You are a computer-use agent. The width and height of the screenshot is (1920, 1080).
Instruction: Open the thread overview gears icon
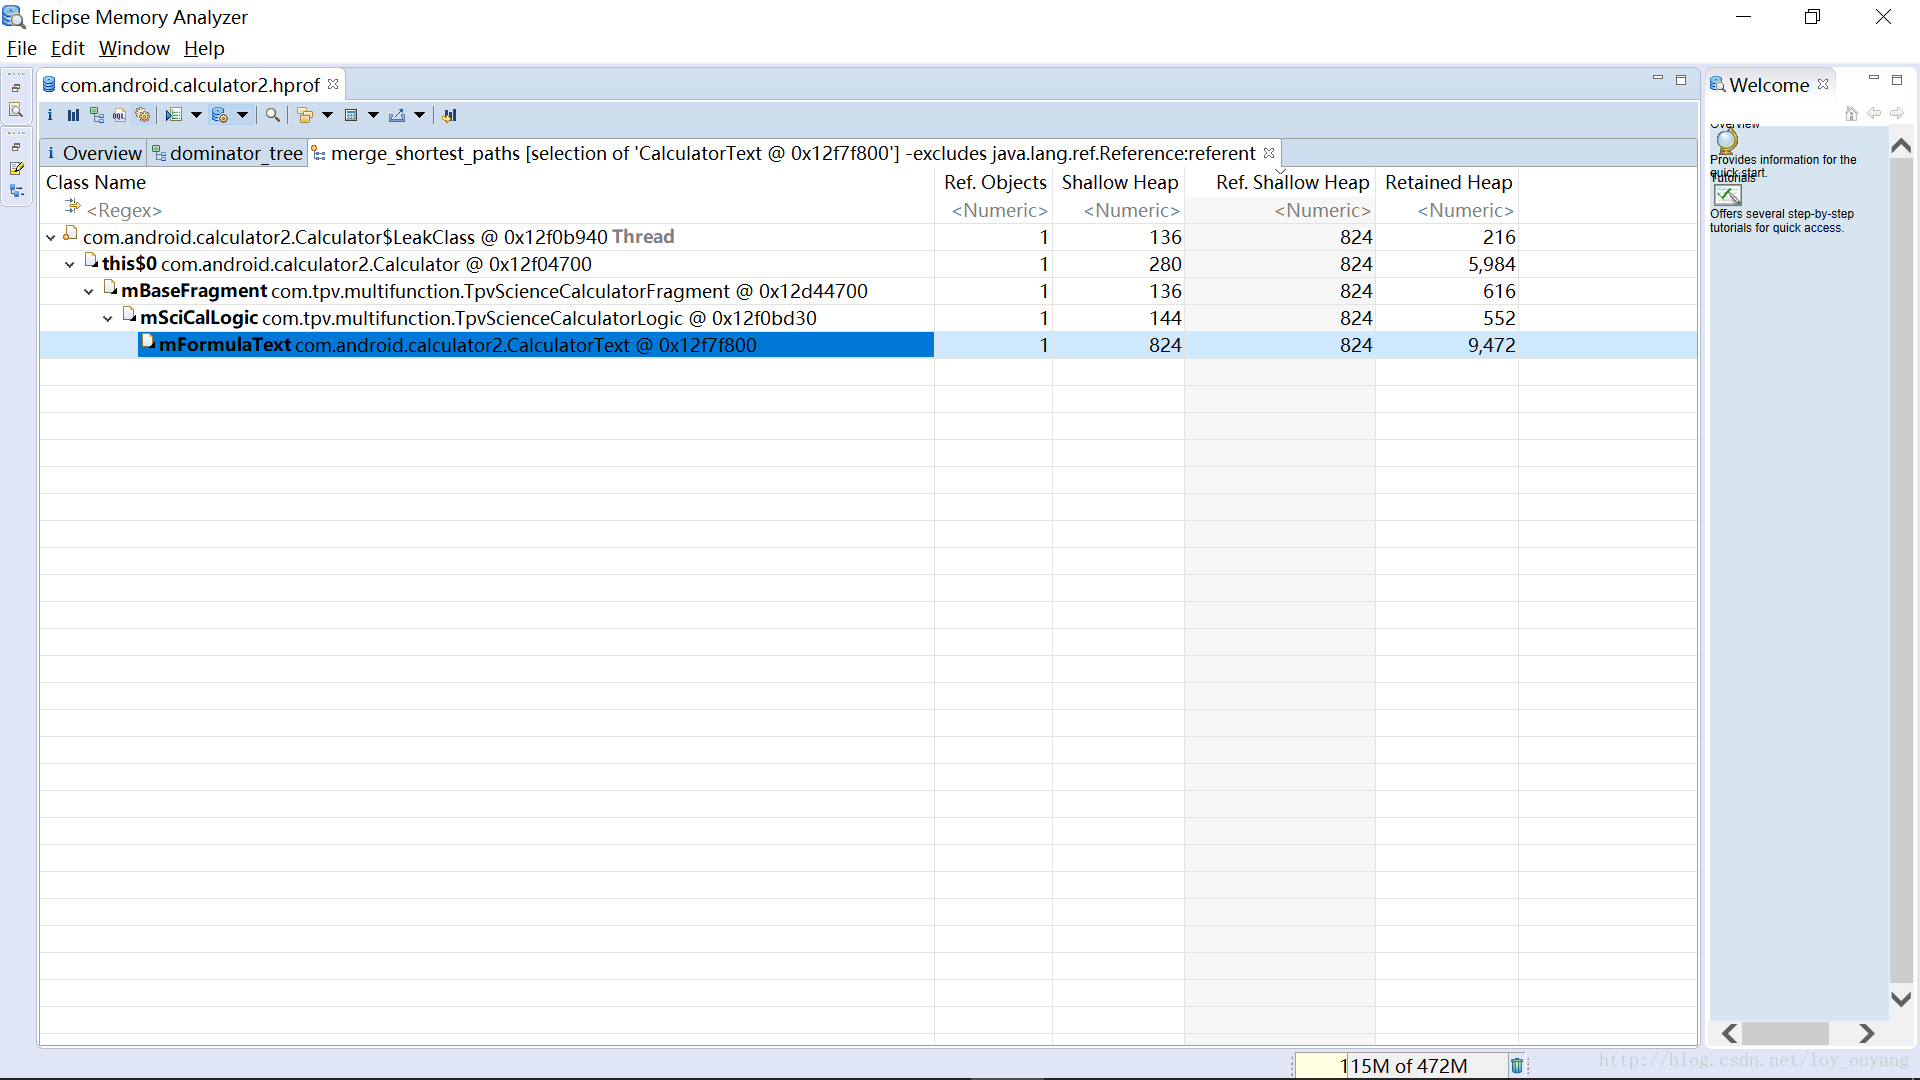[143, 115]
